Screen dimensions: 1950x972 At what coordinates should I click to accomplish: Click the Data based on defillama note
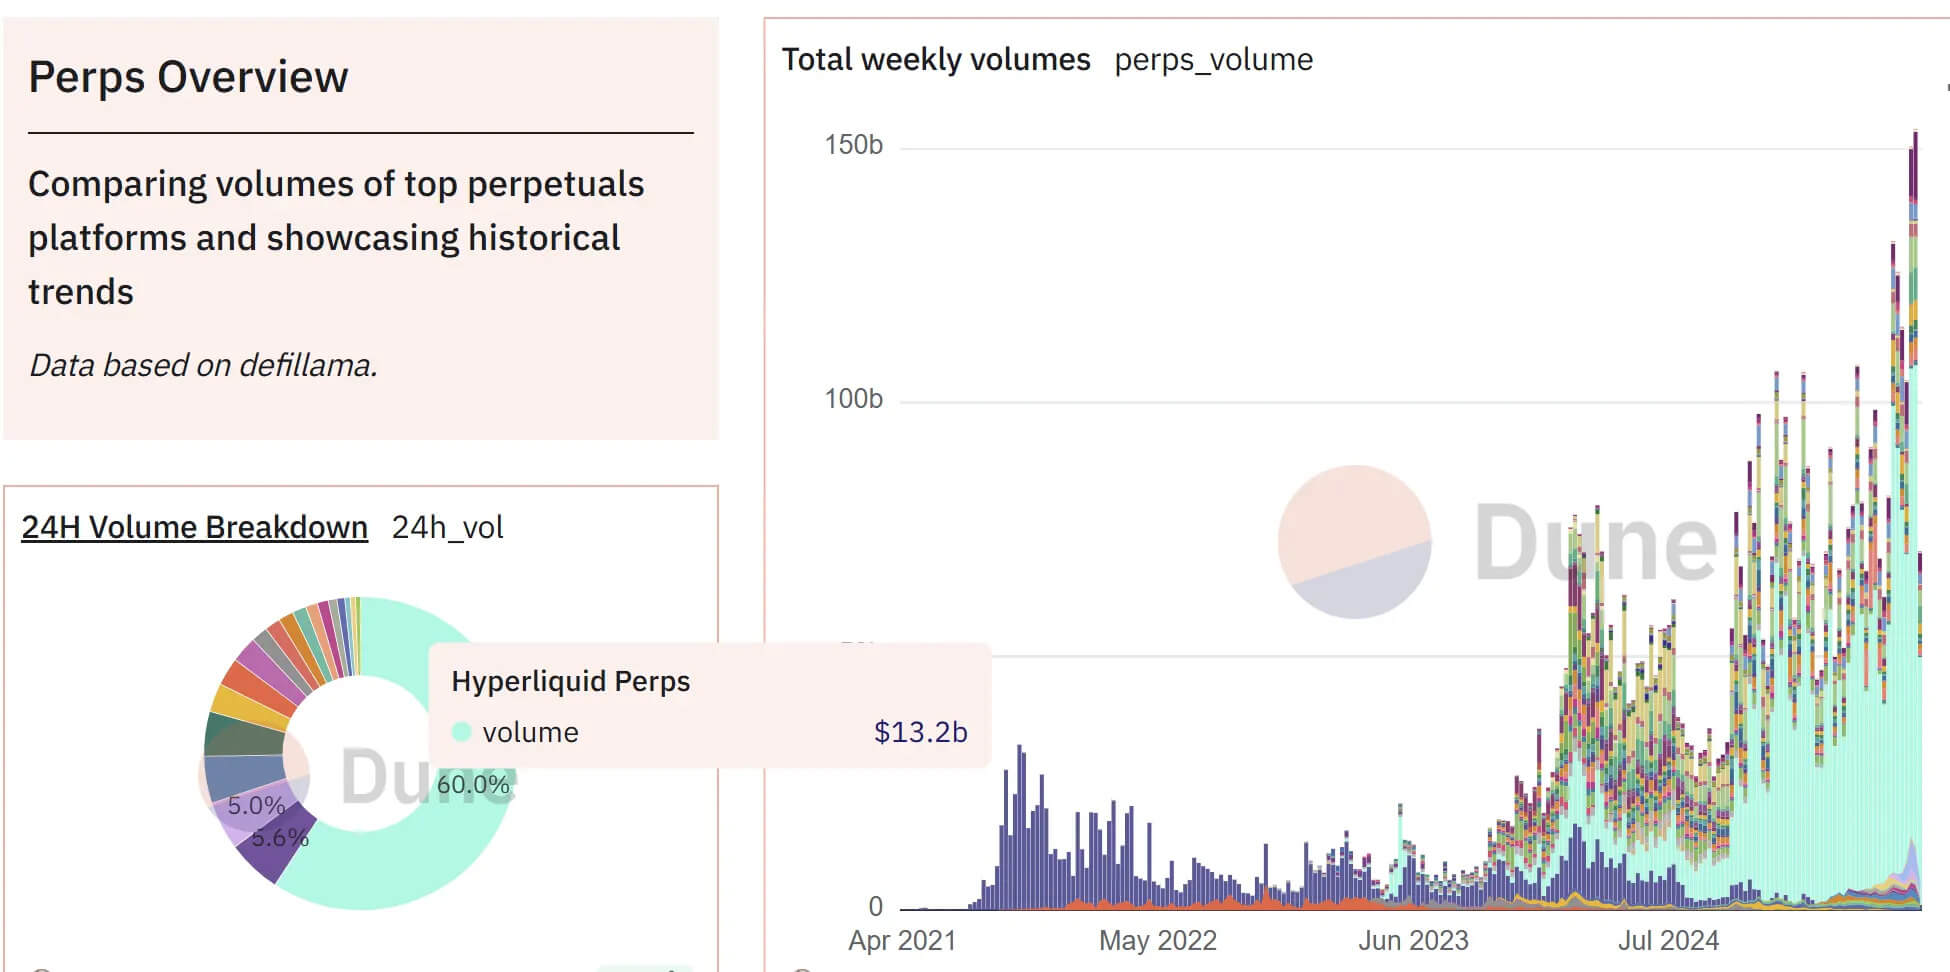click(x=203, y=366)
